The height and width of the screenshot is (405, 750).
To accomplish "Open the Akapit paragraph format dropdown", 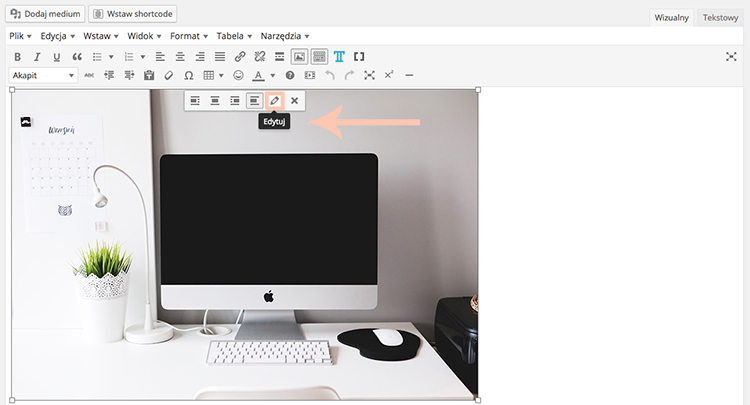I will click(x=43, y=76).
